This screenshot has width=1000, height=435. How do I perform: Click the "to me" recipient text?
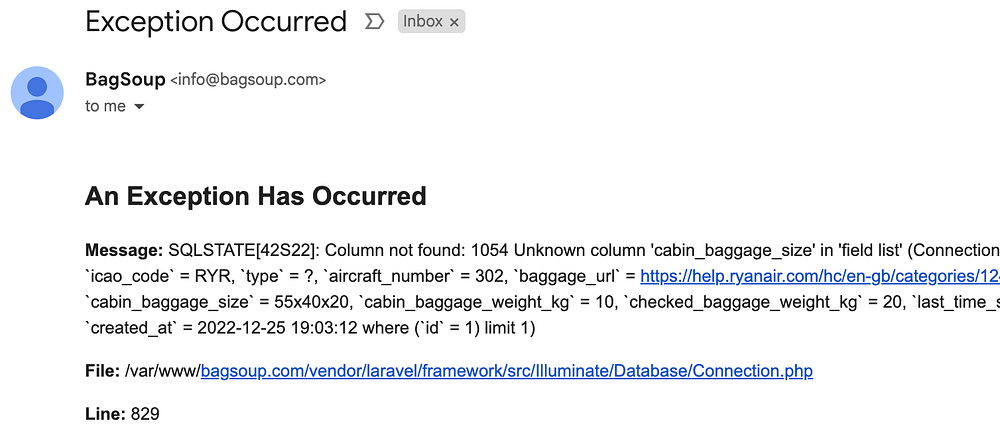(x=105, y=106)
